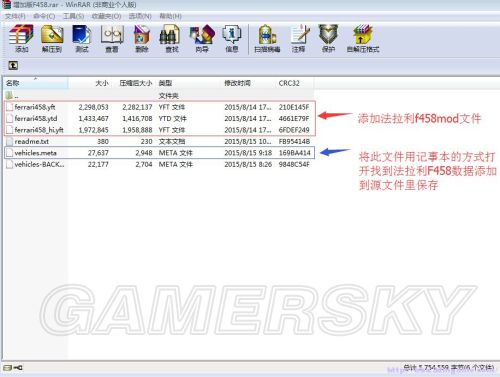Click the Test (测试) toolbar icon
The height and width of the screenshot is (377, 500).
tap(82, 35)
